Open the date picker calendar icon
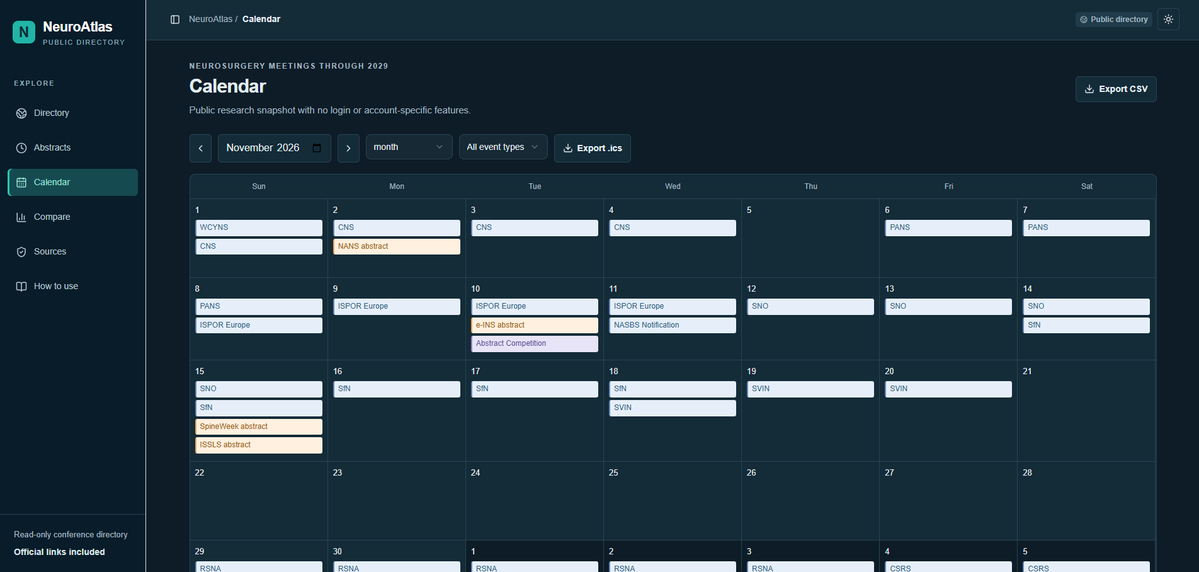1199x572 pixels. point(317,148)
